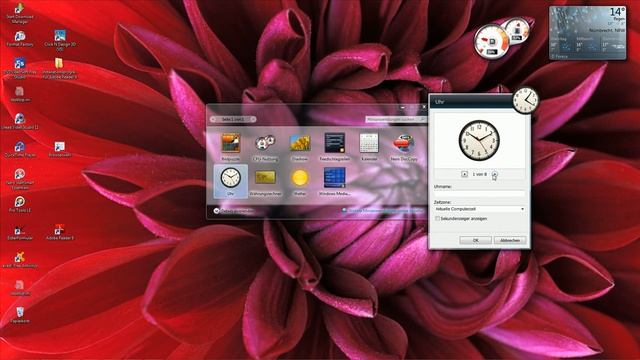This screenshot has height=360, width=640.
Task: Select the Bildpuzzle gadget icon
Action: (x=231, y=143)
